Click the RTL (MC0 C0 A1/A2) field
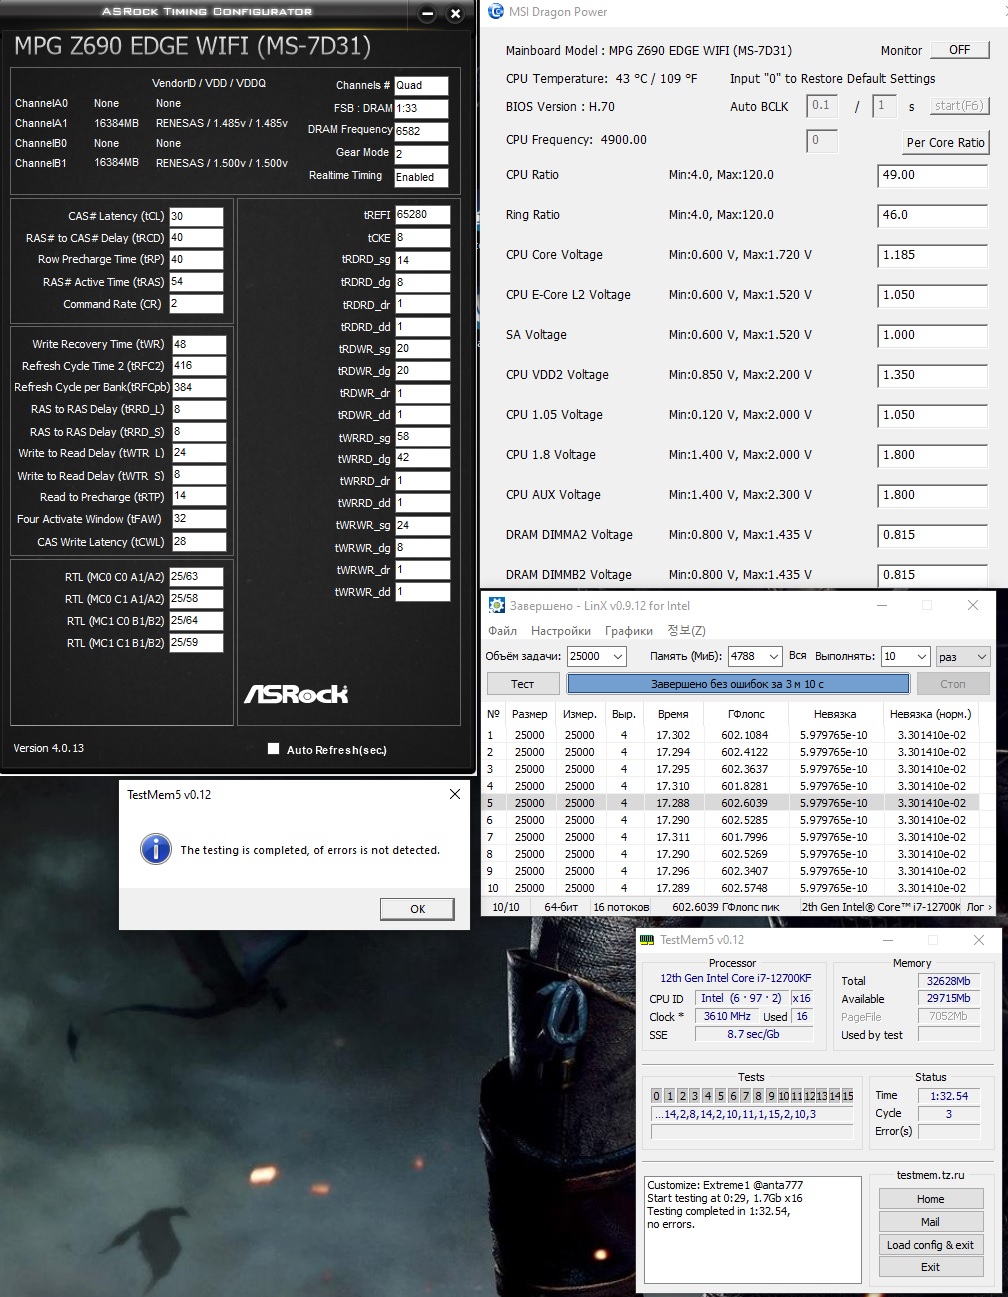The height and width of the screenshot is (1297, 1008). coord(196,577)
